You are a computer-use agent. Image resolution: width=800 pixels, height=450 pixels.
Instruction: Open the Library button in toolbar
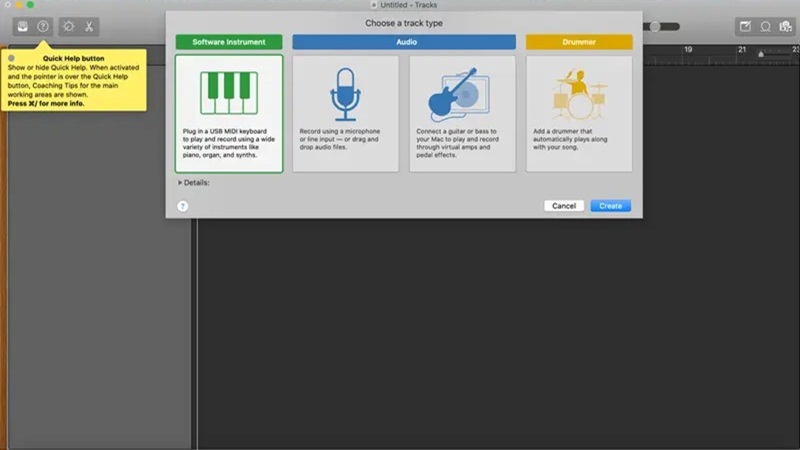[x=23, y=27]
